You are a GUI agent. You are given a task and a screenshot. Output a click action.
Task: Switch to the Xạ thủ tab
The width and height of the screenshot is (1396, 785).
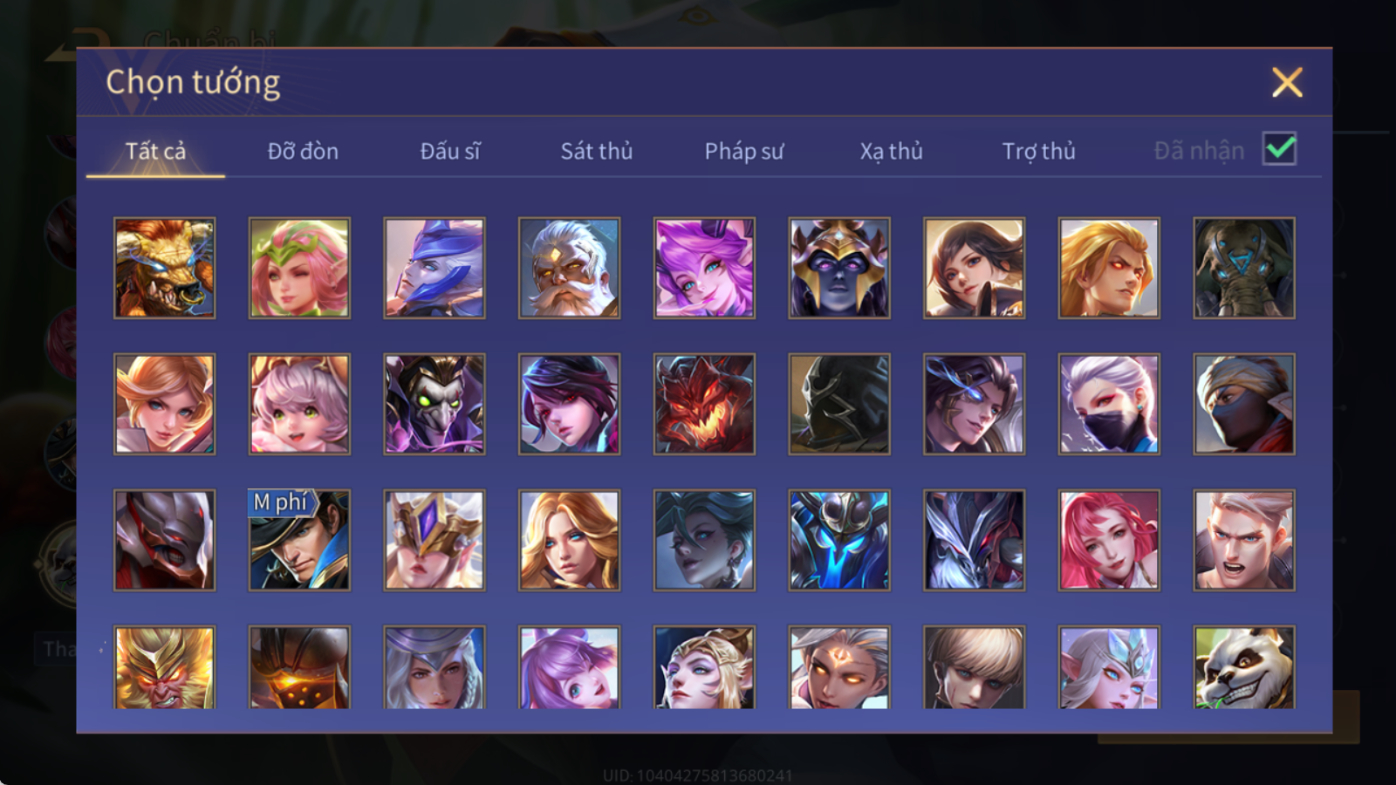coord(891,151)
